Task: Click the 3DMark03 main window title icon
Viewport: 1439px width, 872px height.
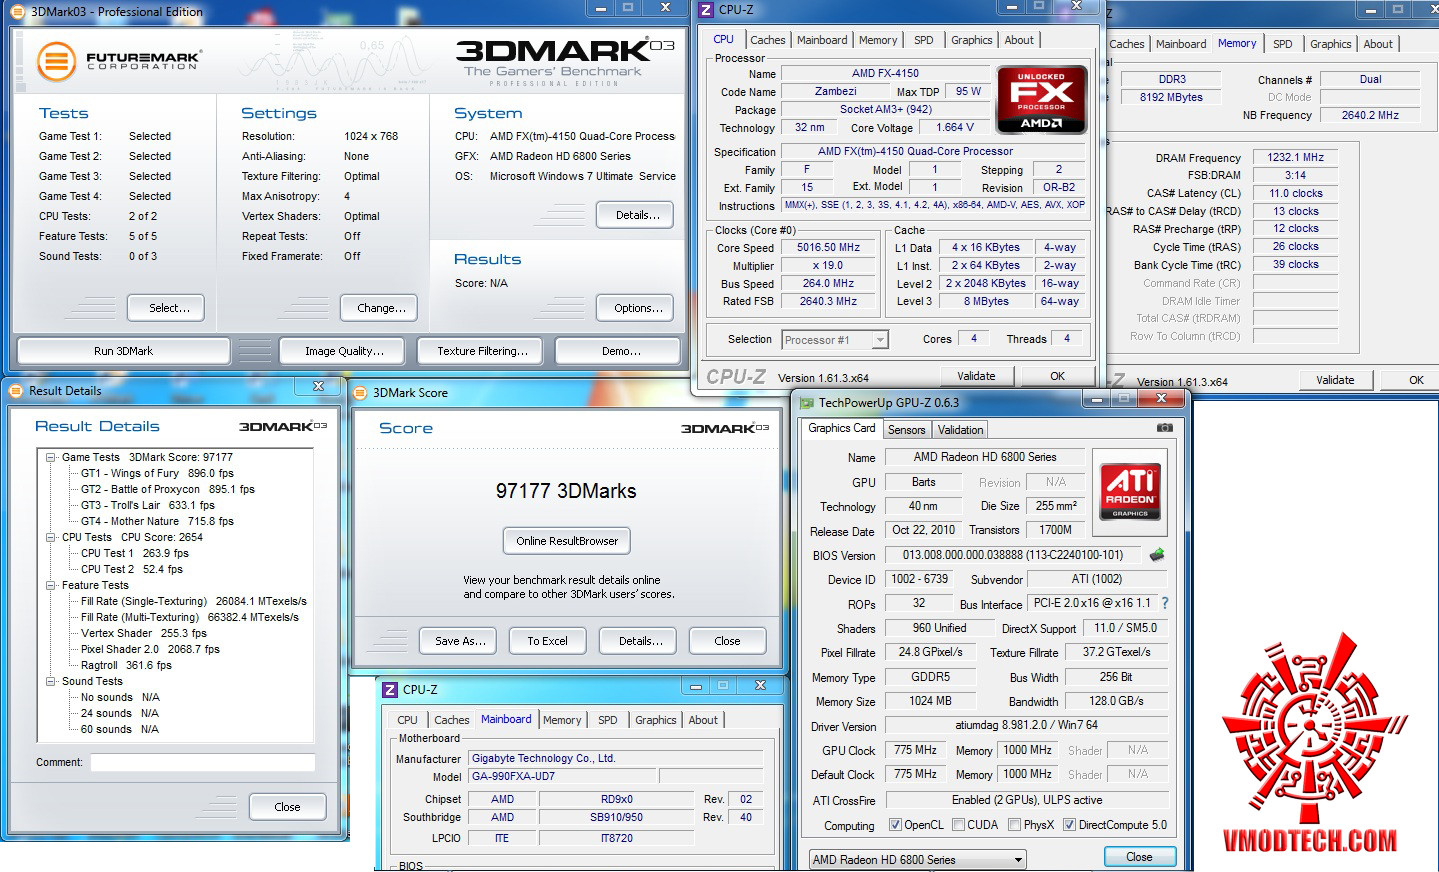Action: coord(18,12)
